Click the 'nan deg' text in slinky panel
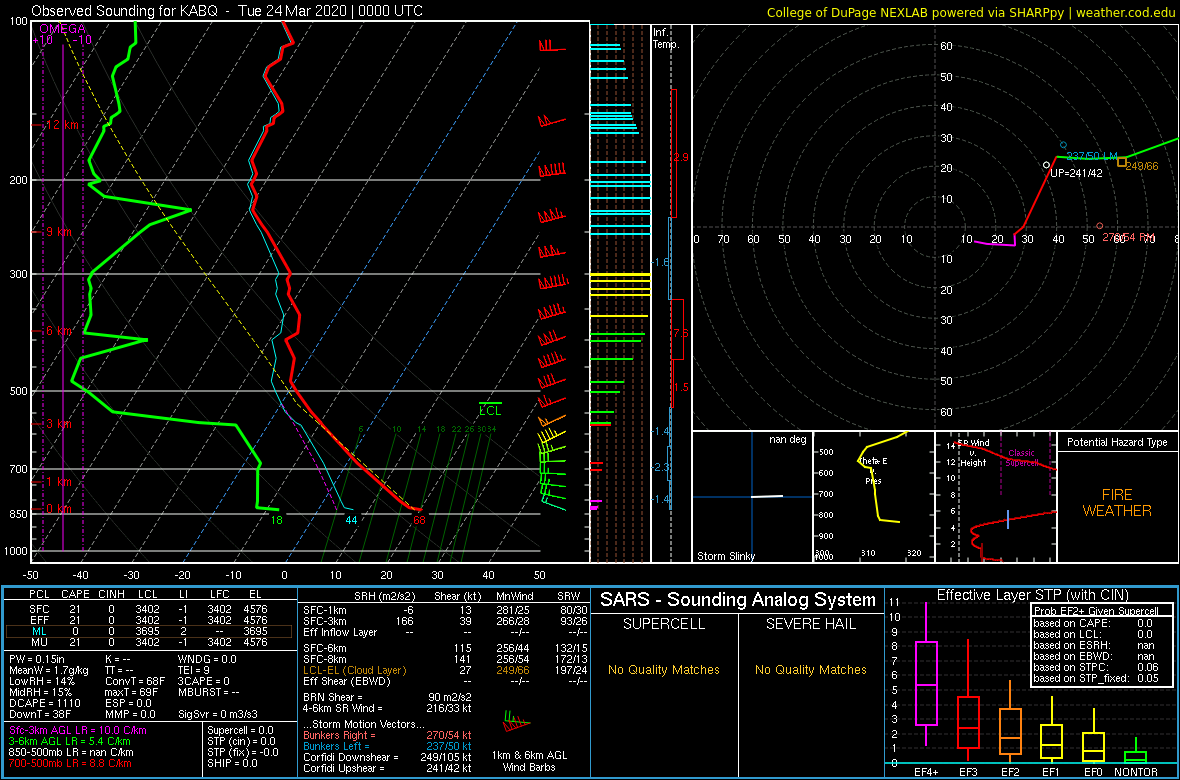This screenshot has height=780, width=1180. [x=786, y=439]
